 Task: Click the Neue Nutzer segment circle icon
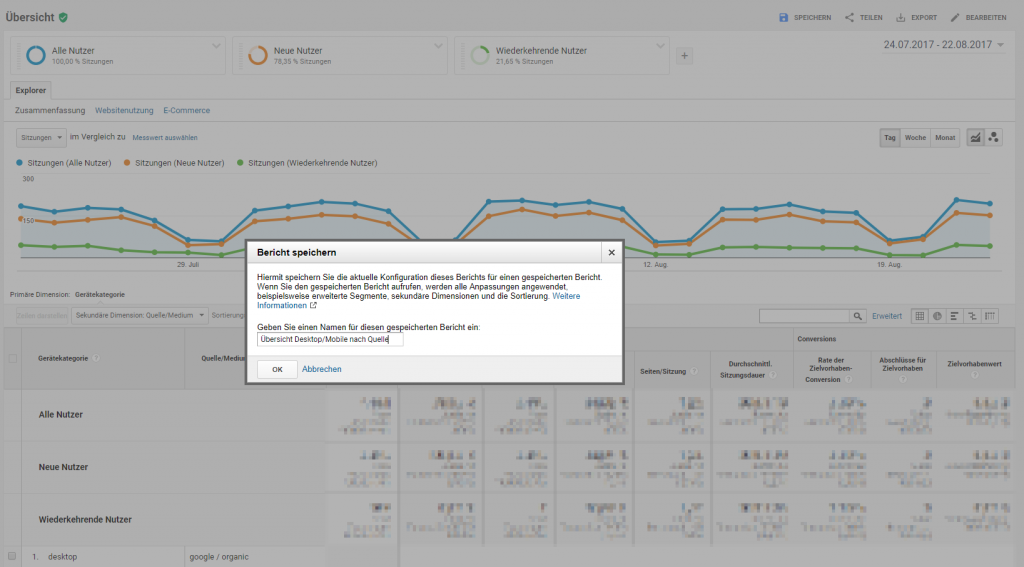[x=257, y=56]
